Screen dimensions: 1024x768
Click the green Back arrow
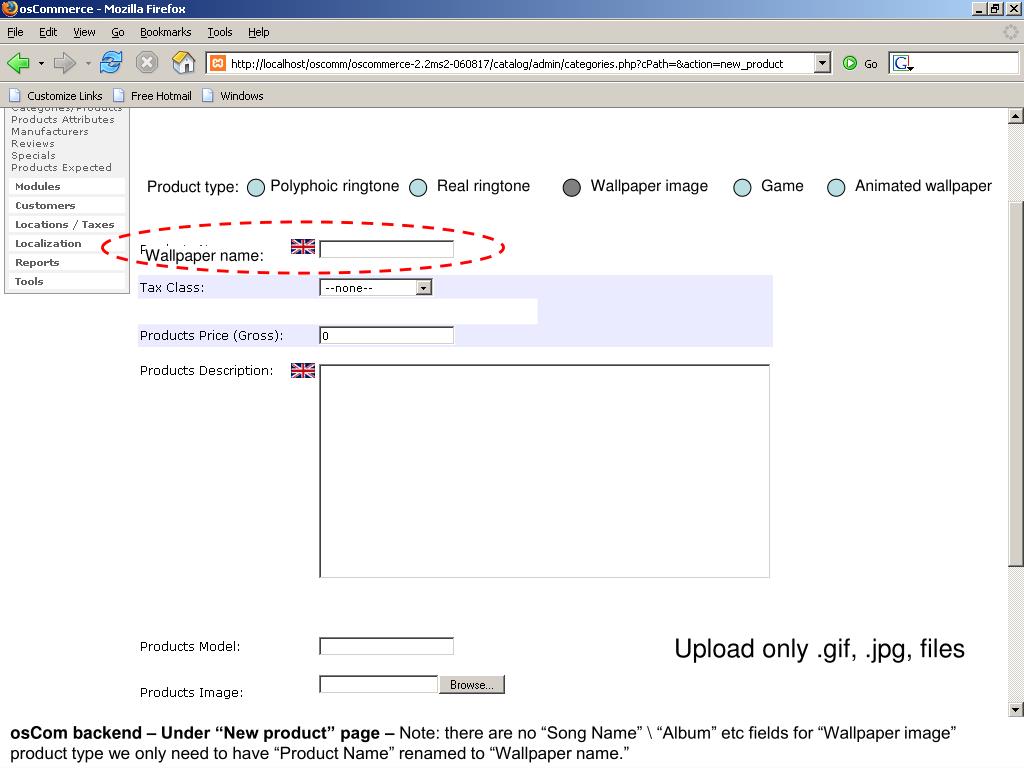point(18,63)
